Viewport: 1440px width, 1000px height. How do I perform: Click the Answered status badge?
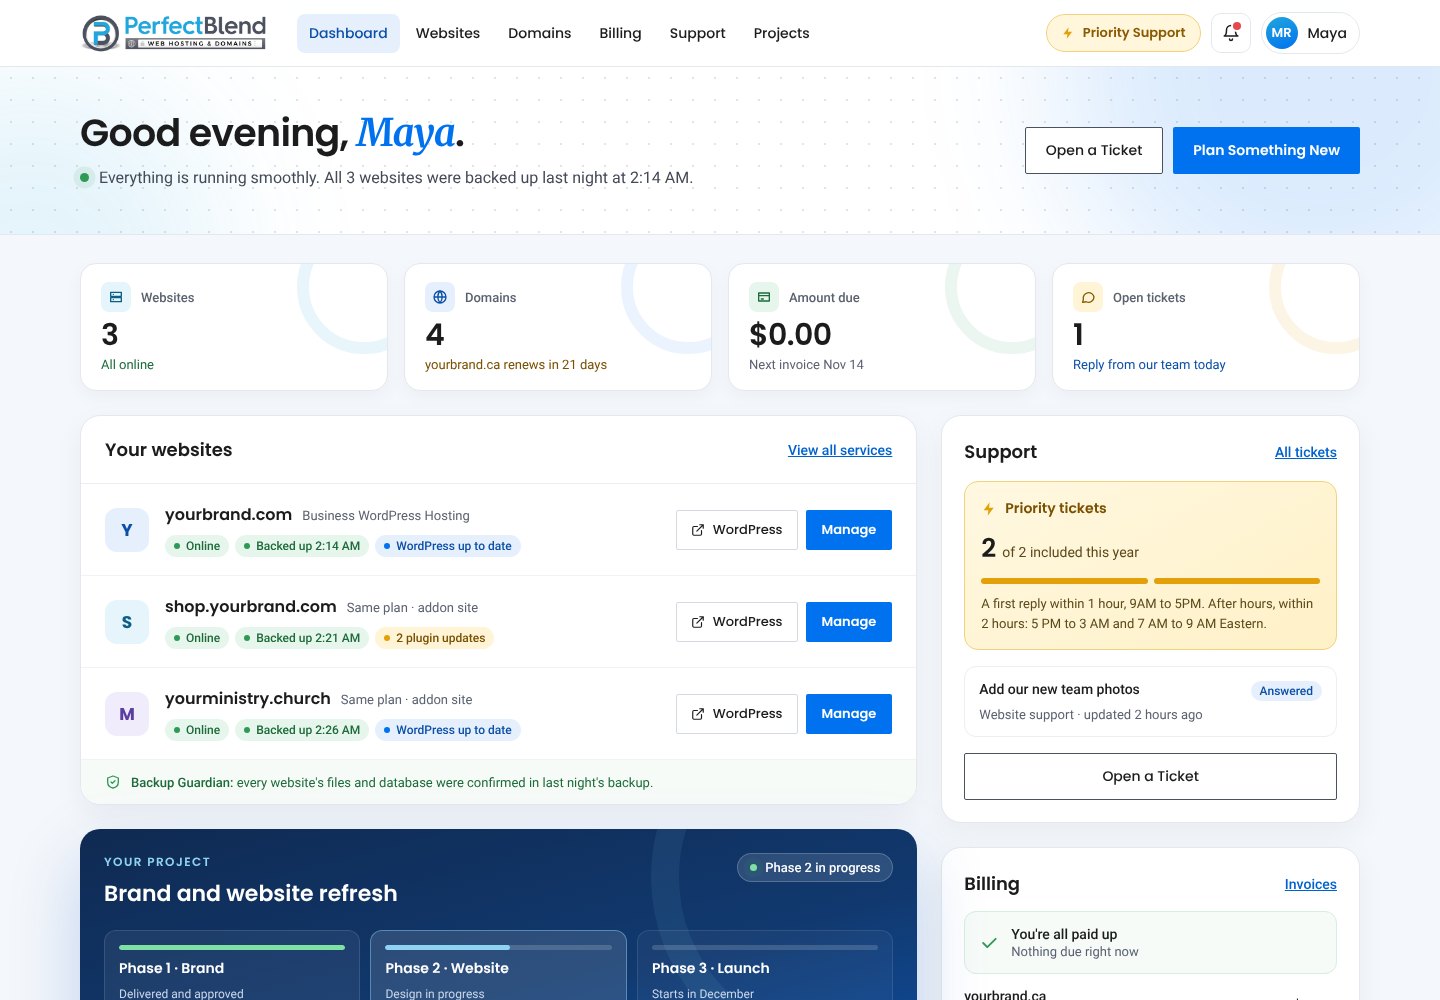click(x=1286, y=691)
